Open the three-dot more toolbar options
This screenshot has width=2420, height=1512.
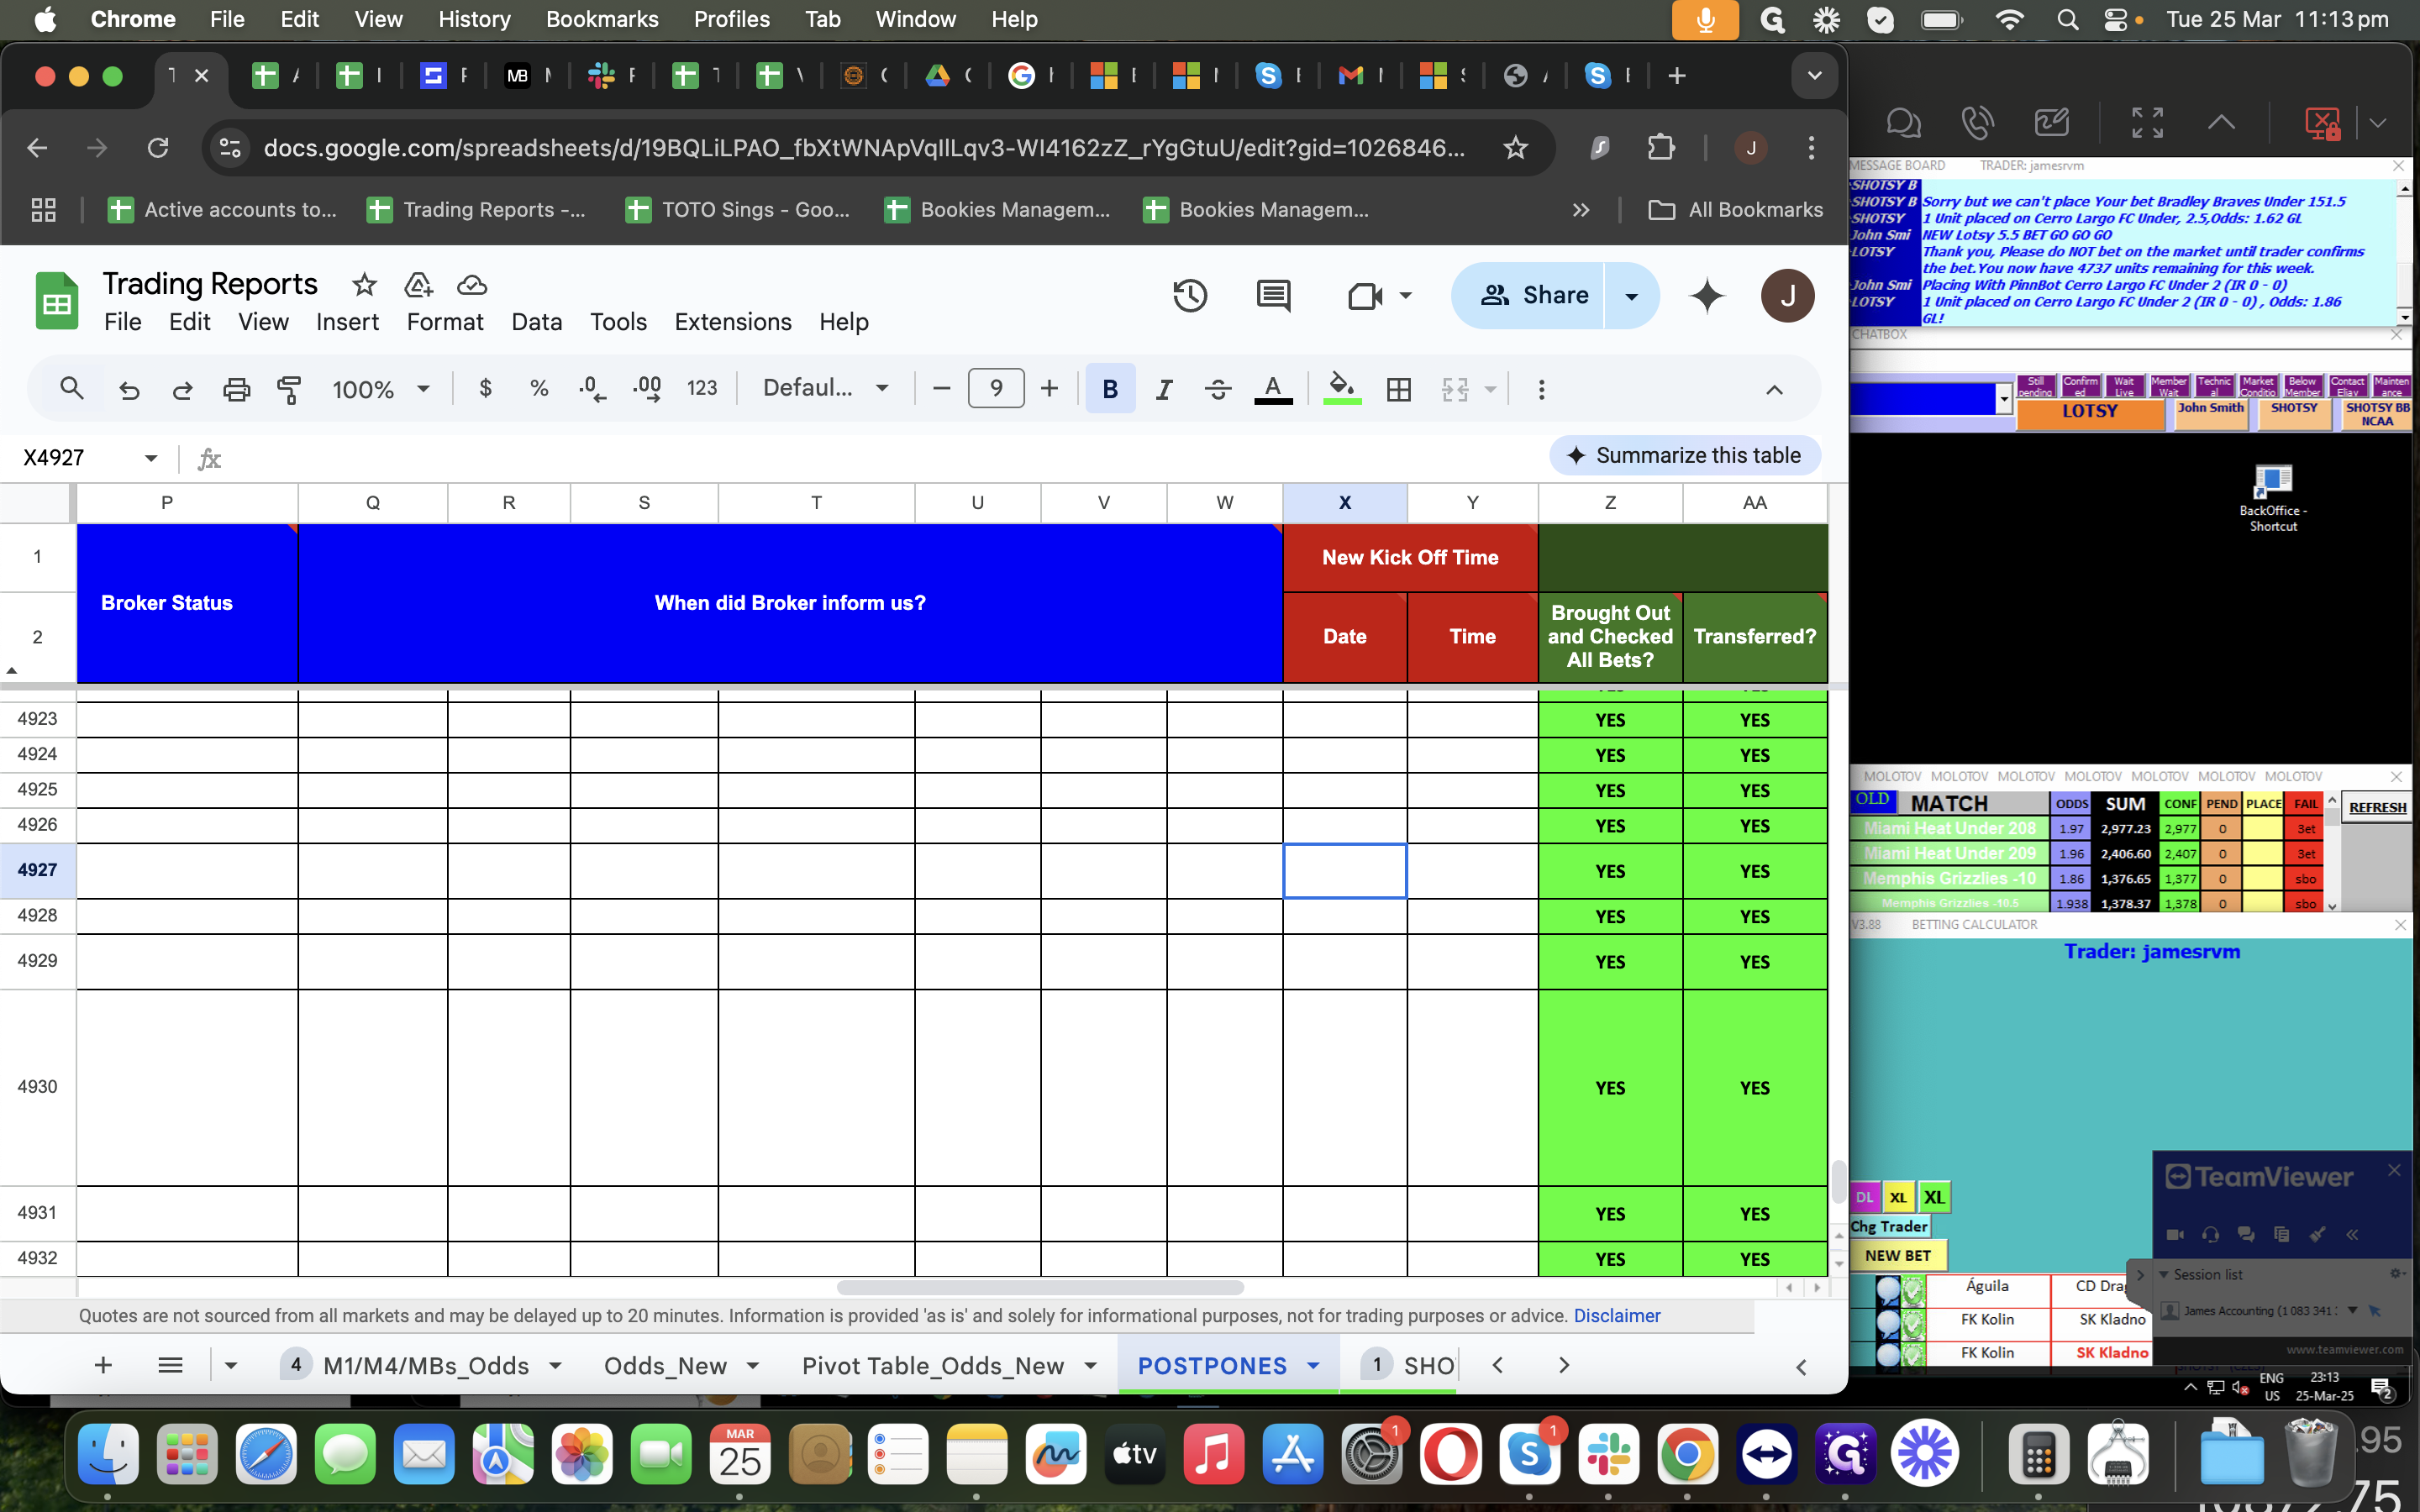1541,389
